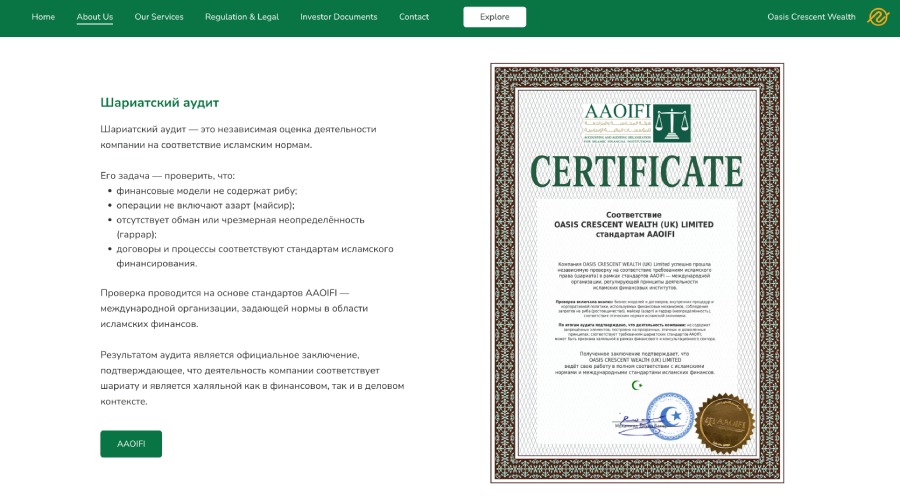This screenshot has height=497, width=900.
Task: Open Investor Documents in the navigation
Action: coord(339,17)
